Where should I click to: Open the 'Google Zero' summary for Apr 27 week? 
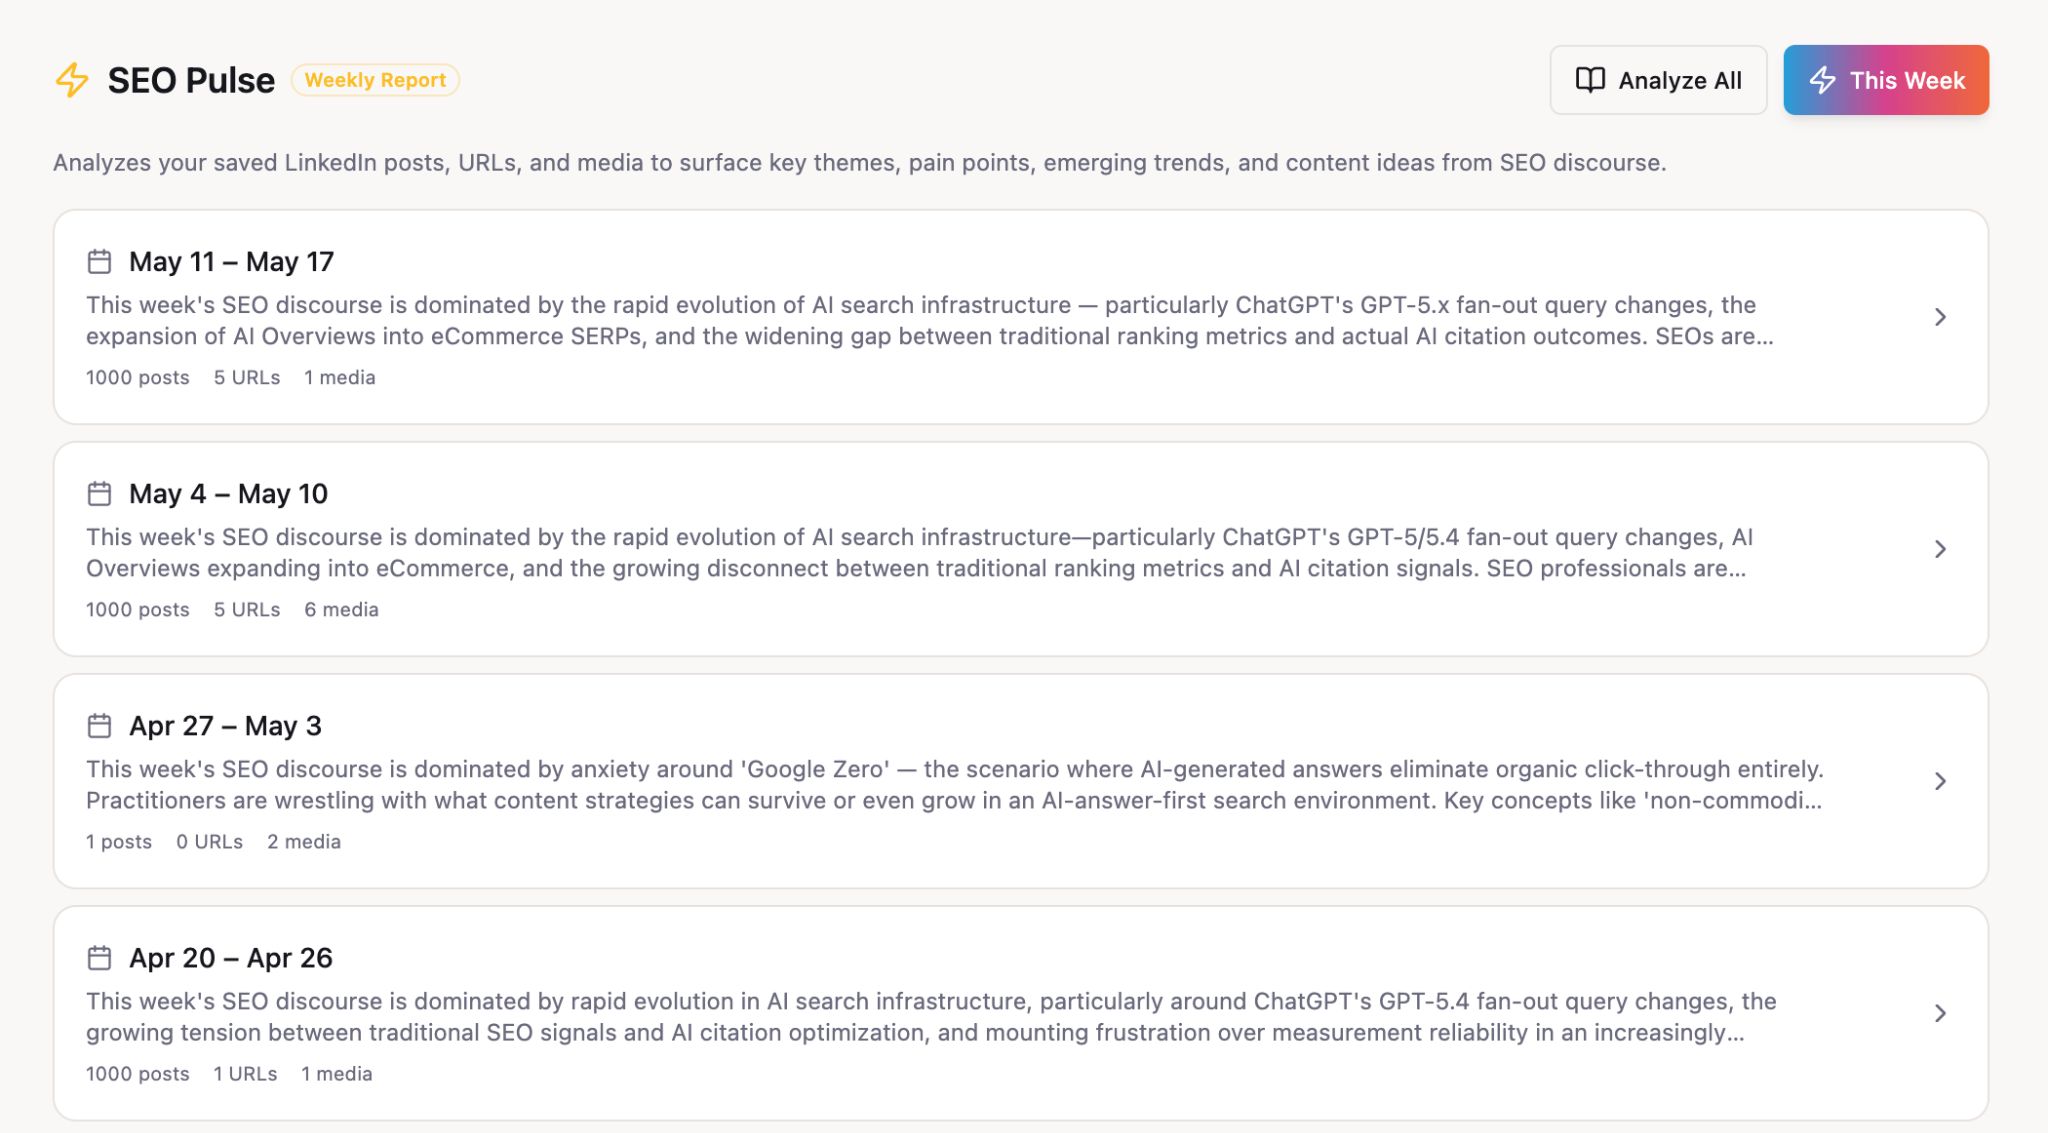click(x=955, y=785)
